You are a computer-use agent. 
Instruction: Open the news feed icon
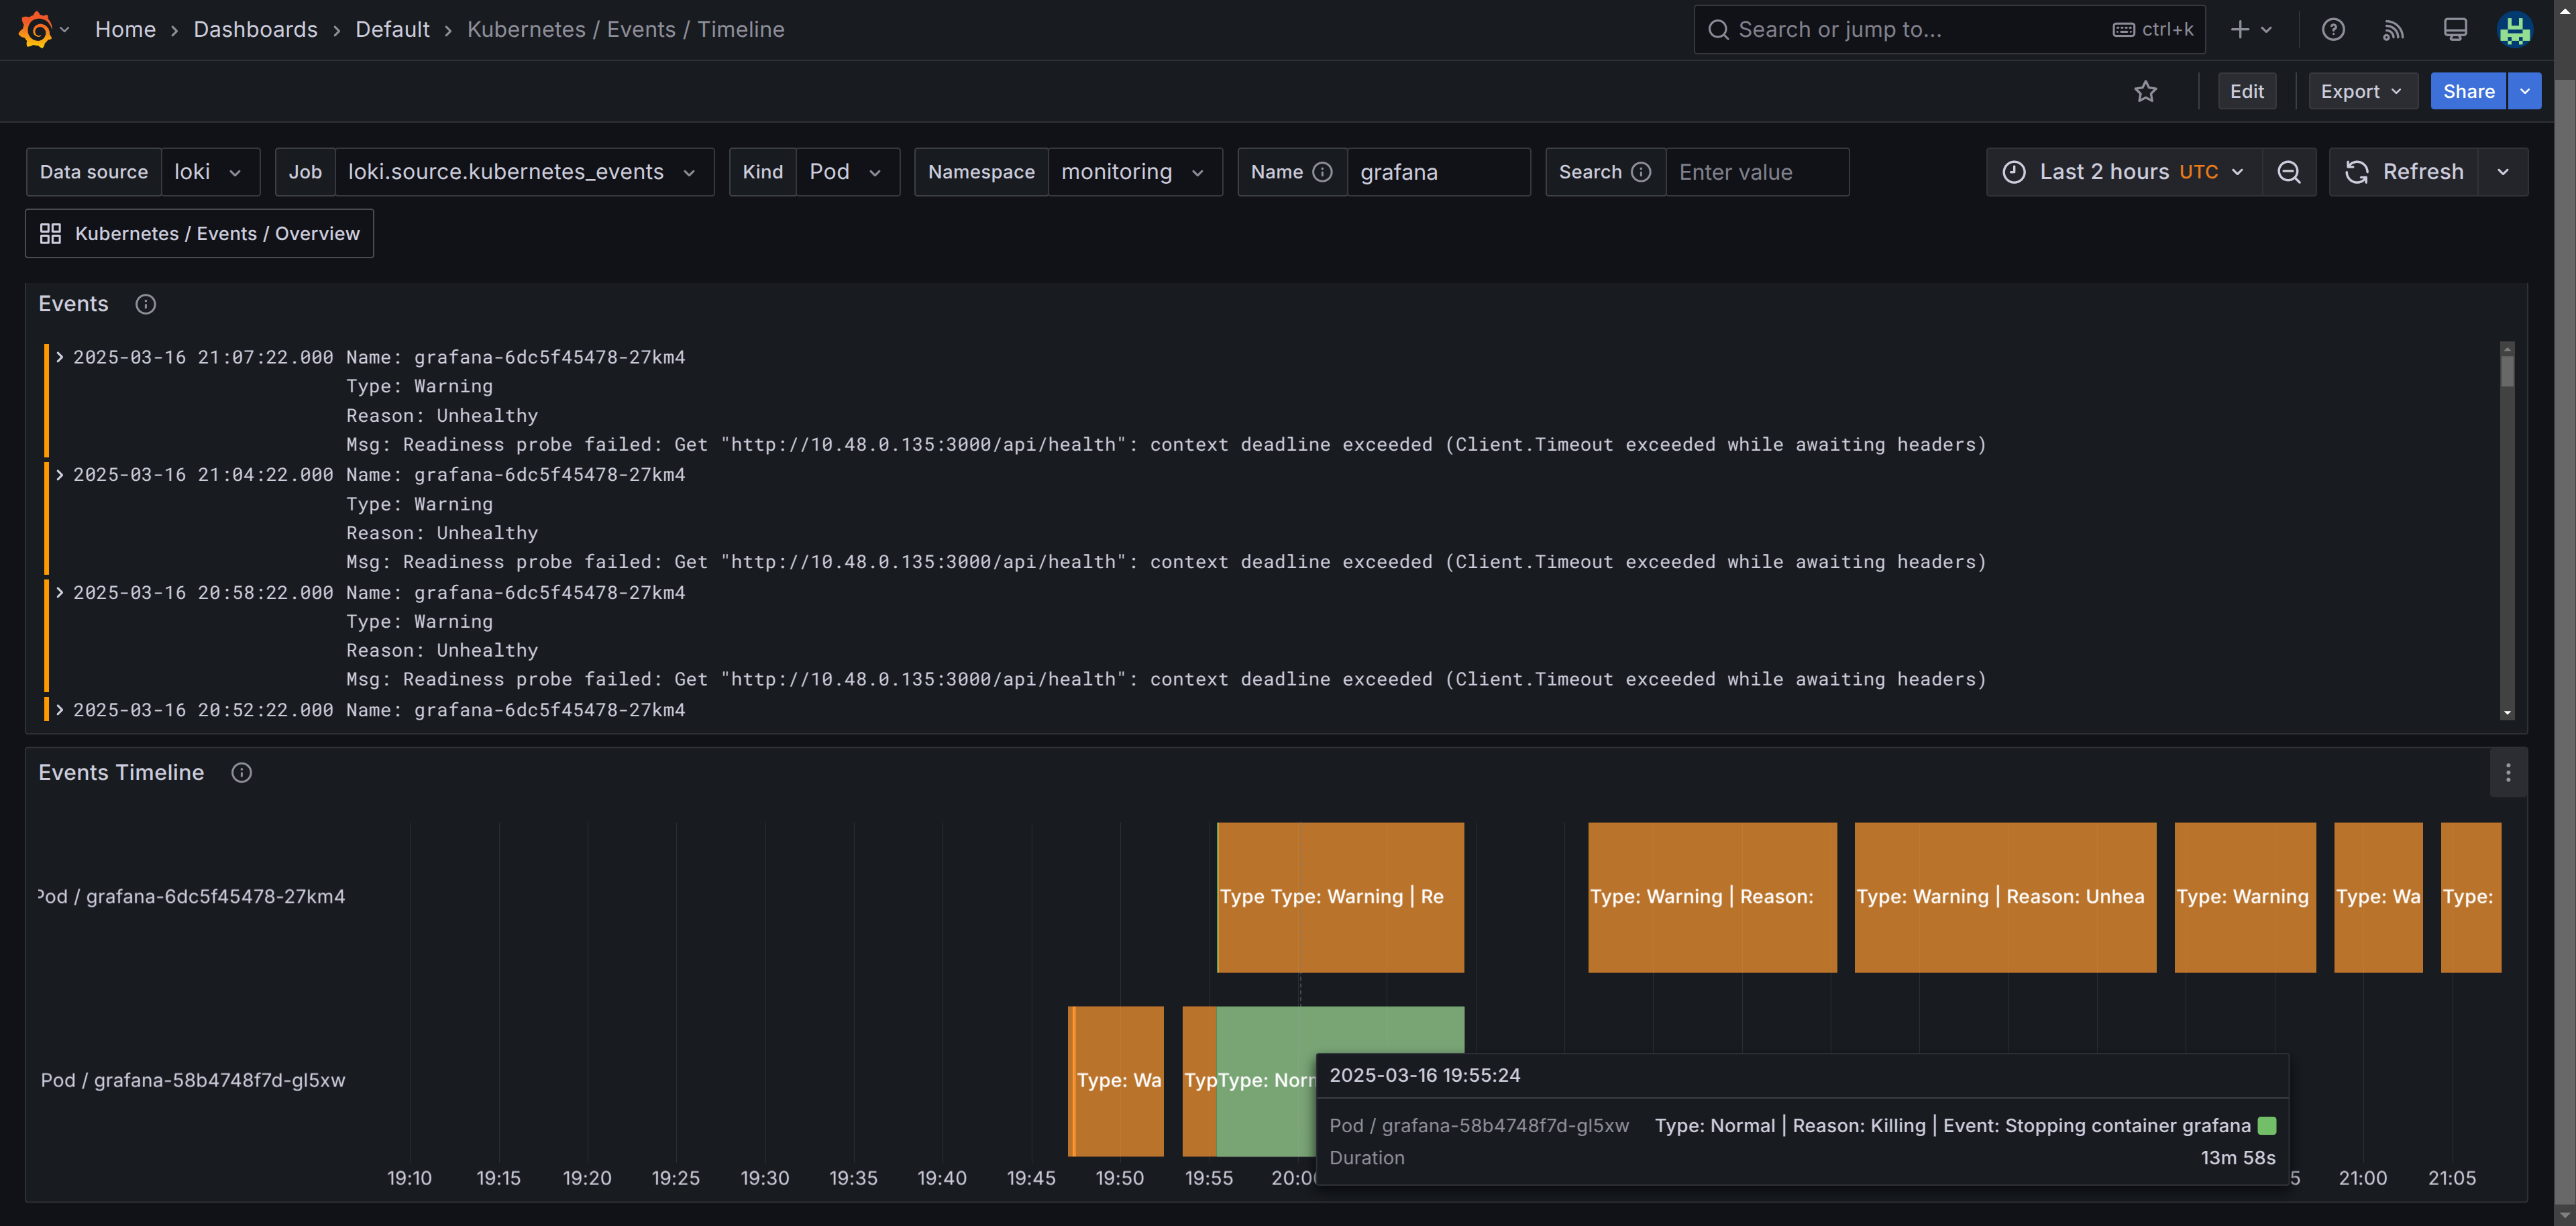[2393, 29]
